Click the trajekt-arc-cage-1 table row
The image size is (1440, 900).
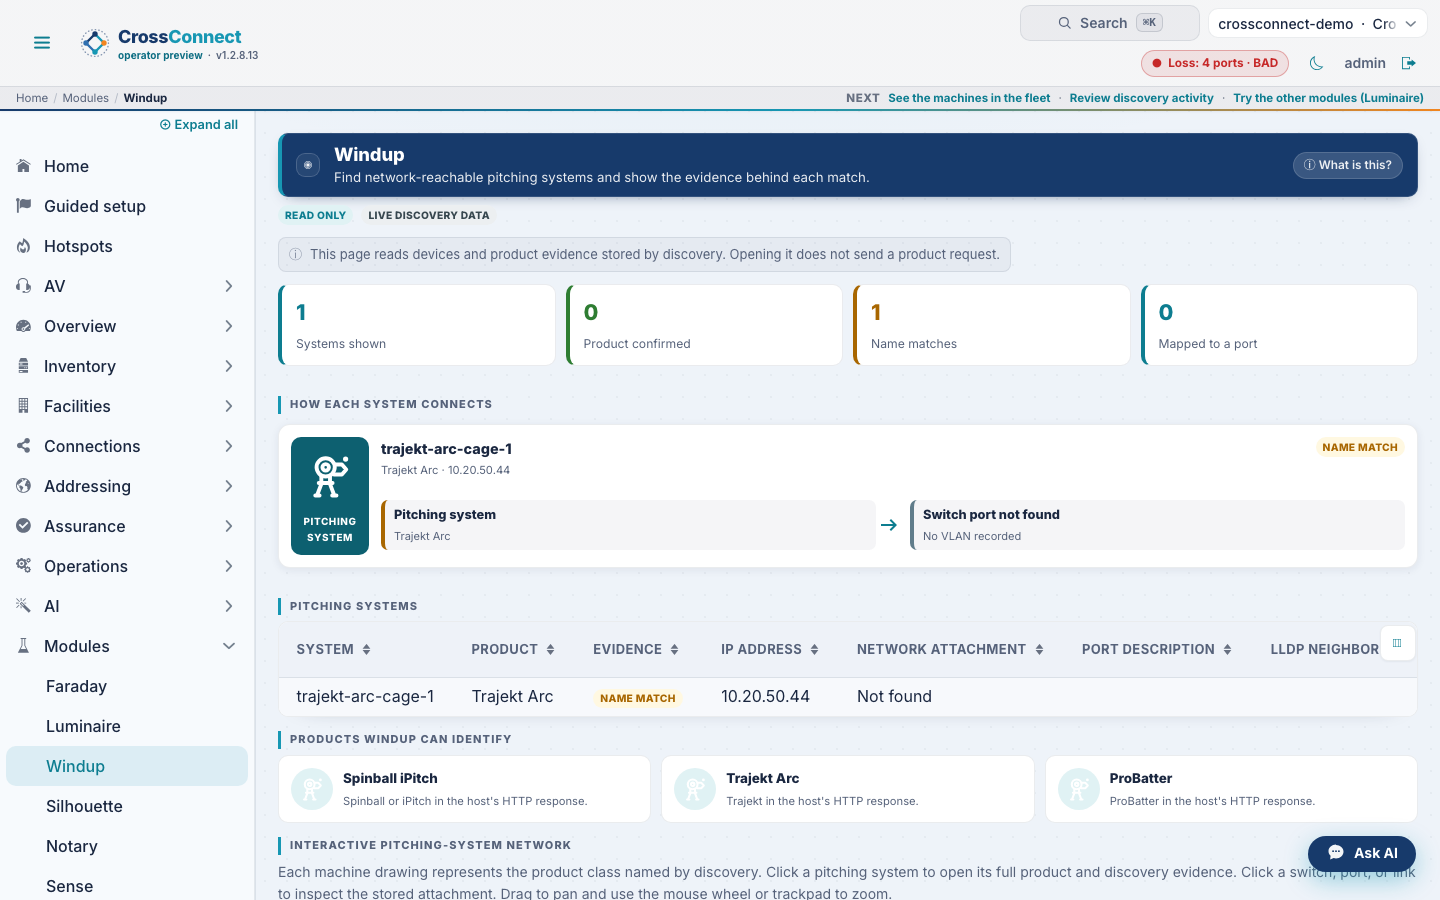point(847,697)
